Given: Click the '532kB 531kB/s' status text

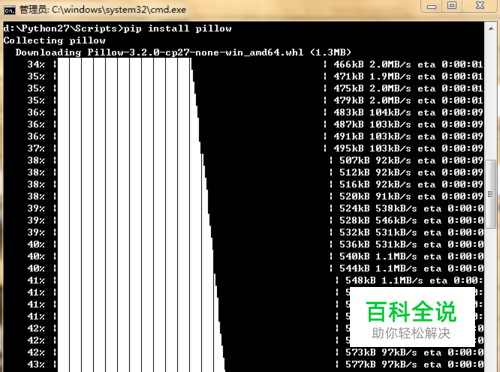Looking at the screenshot, I should pos(378,233).
